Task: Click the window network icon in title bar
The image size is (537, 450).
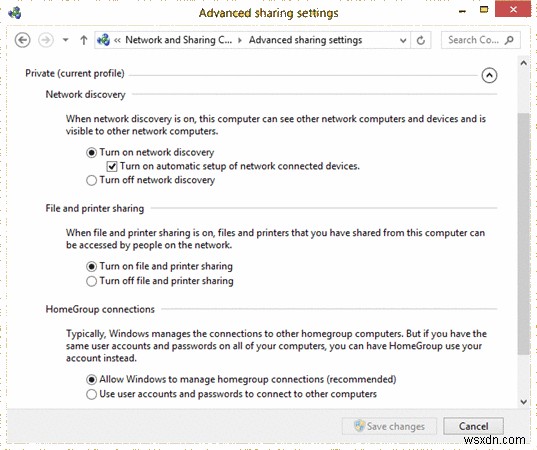Action: 15,13
